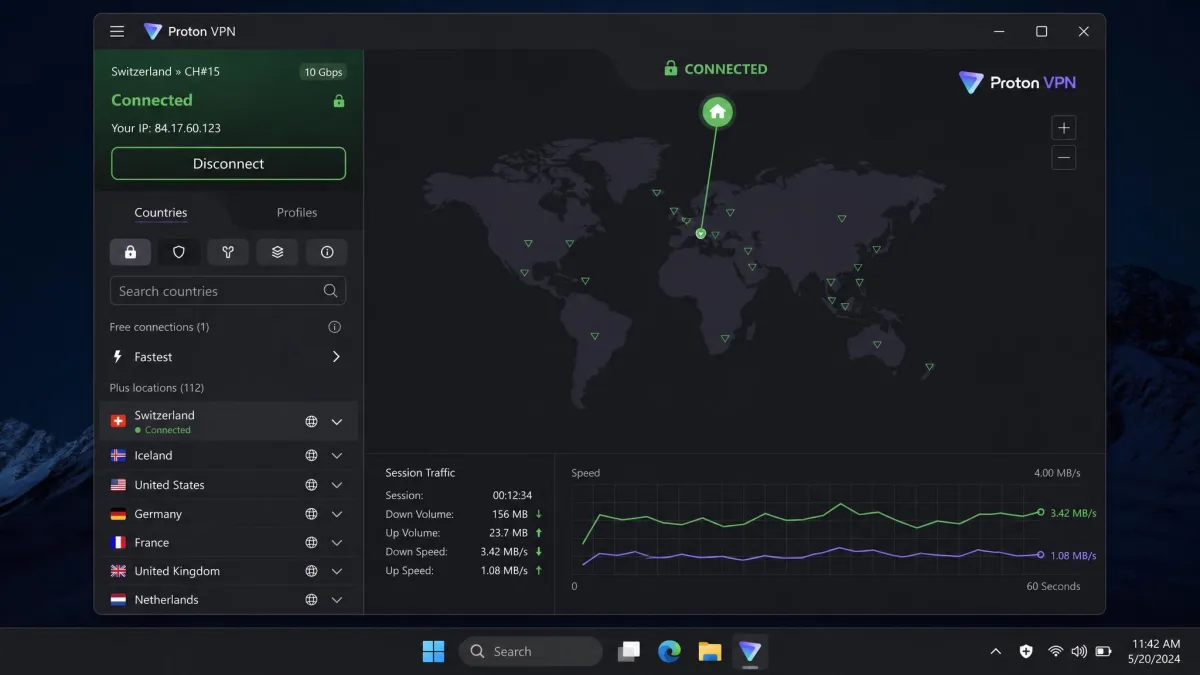Image resolution: width=1200 pixels, height=675 pixels.
Task: Open the hamburger menu in Proton VPN
Action: coord(117,31)
